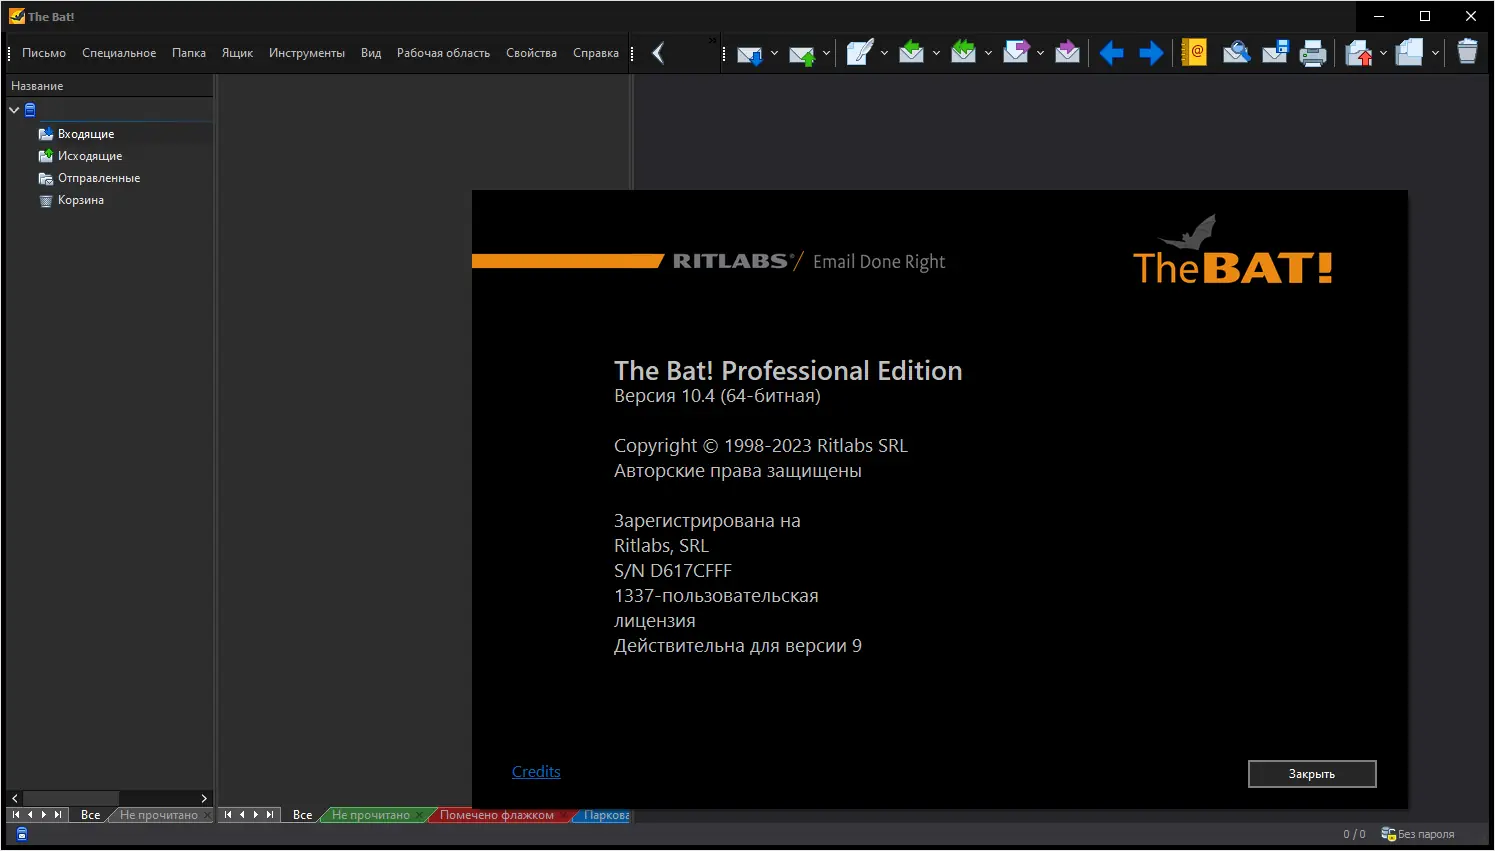Open the Вид menu

click(371, 53)
